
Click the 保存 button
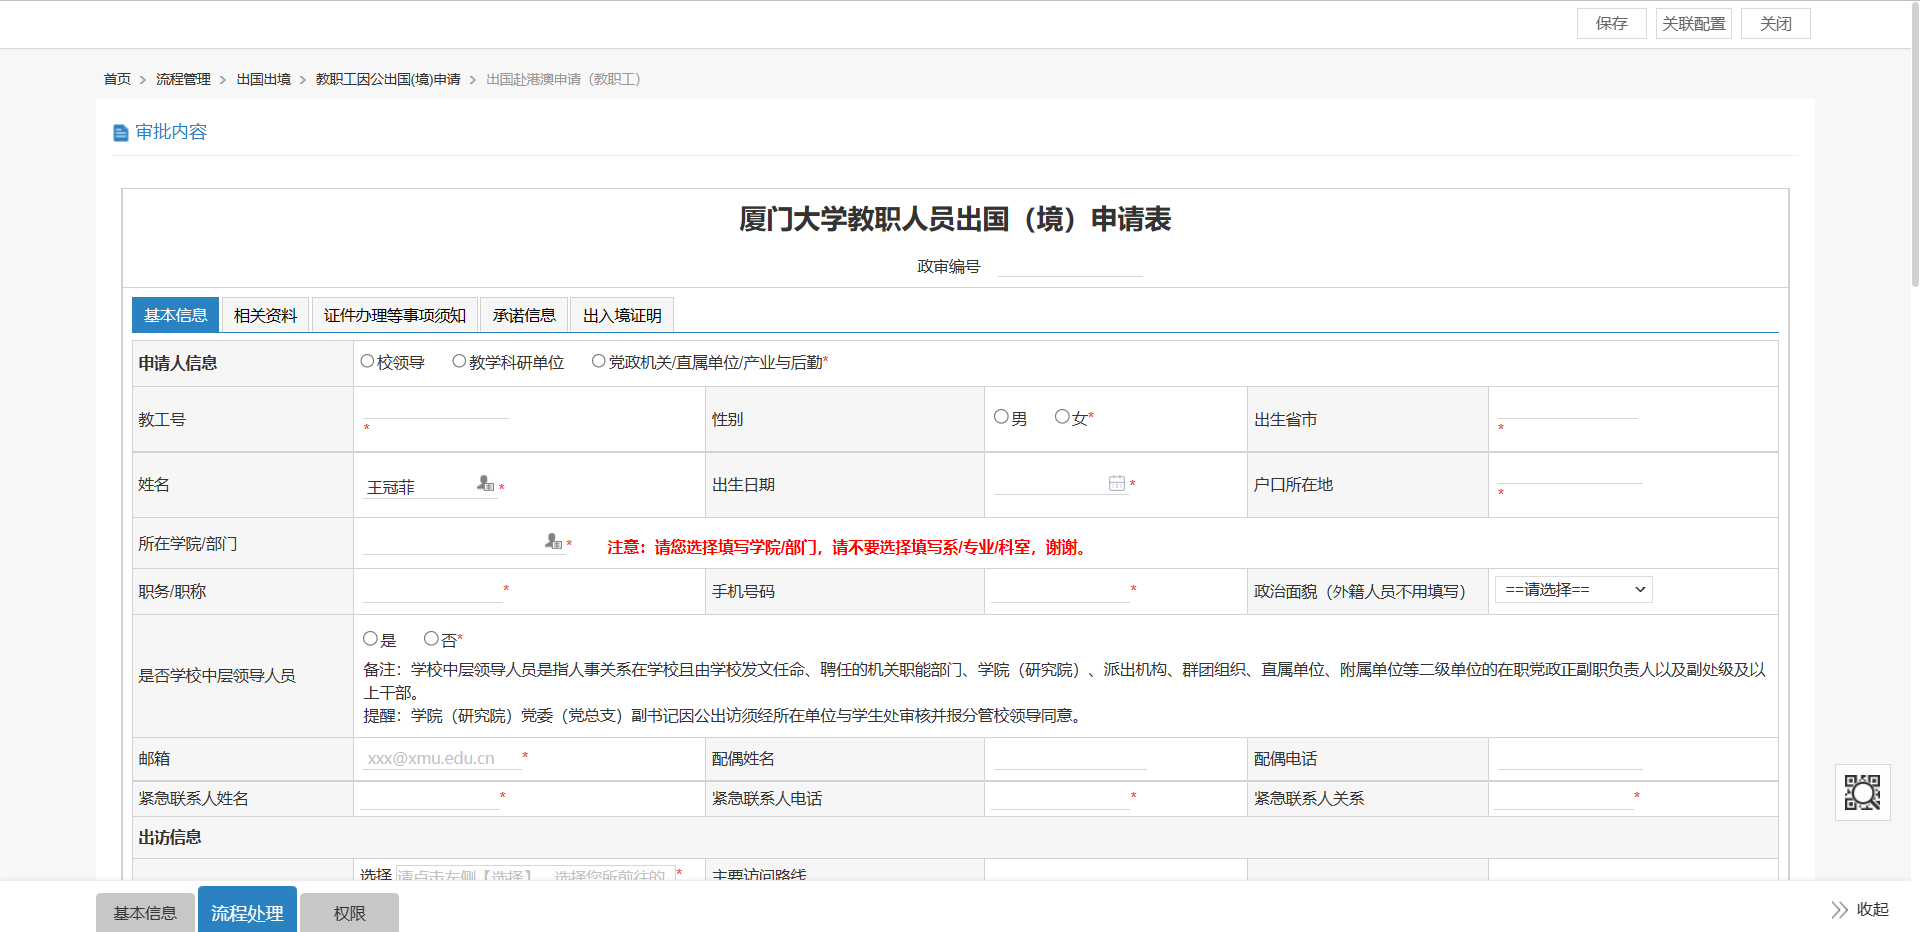click(1611, 24)
